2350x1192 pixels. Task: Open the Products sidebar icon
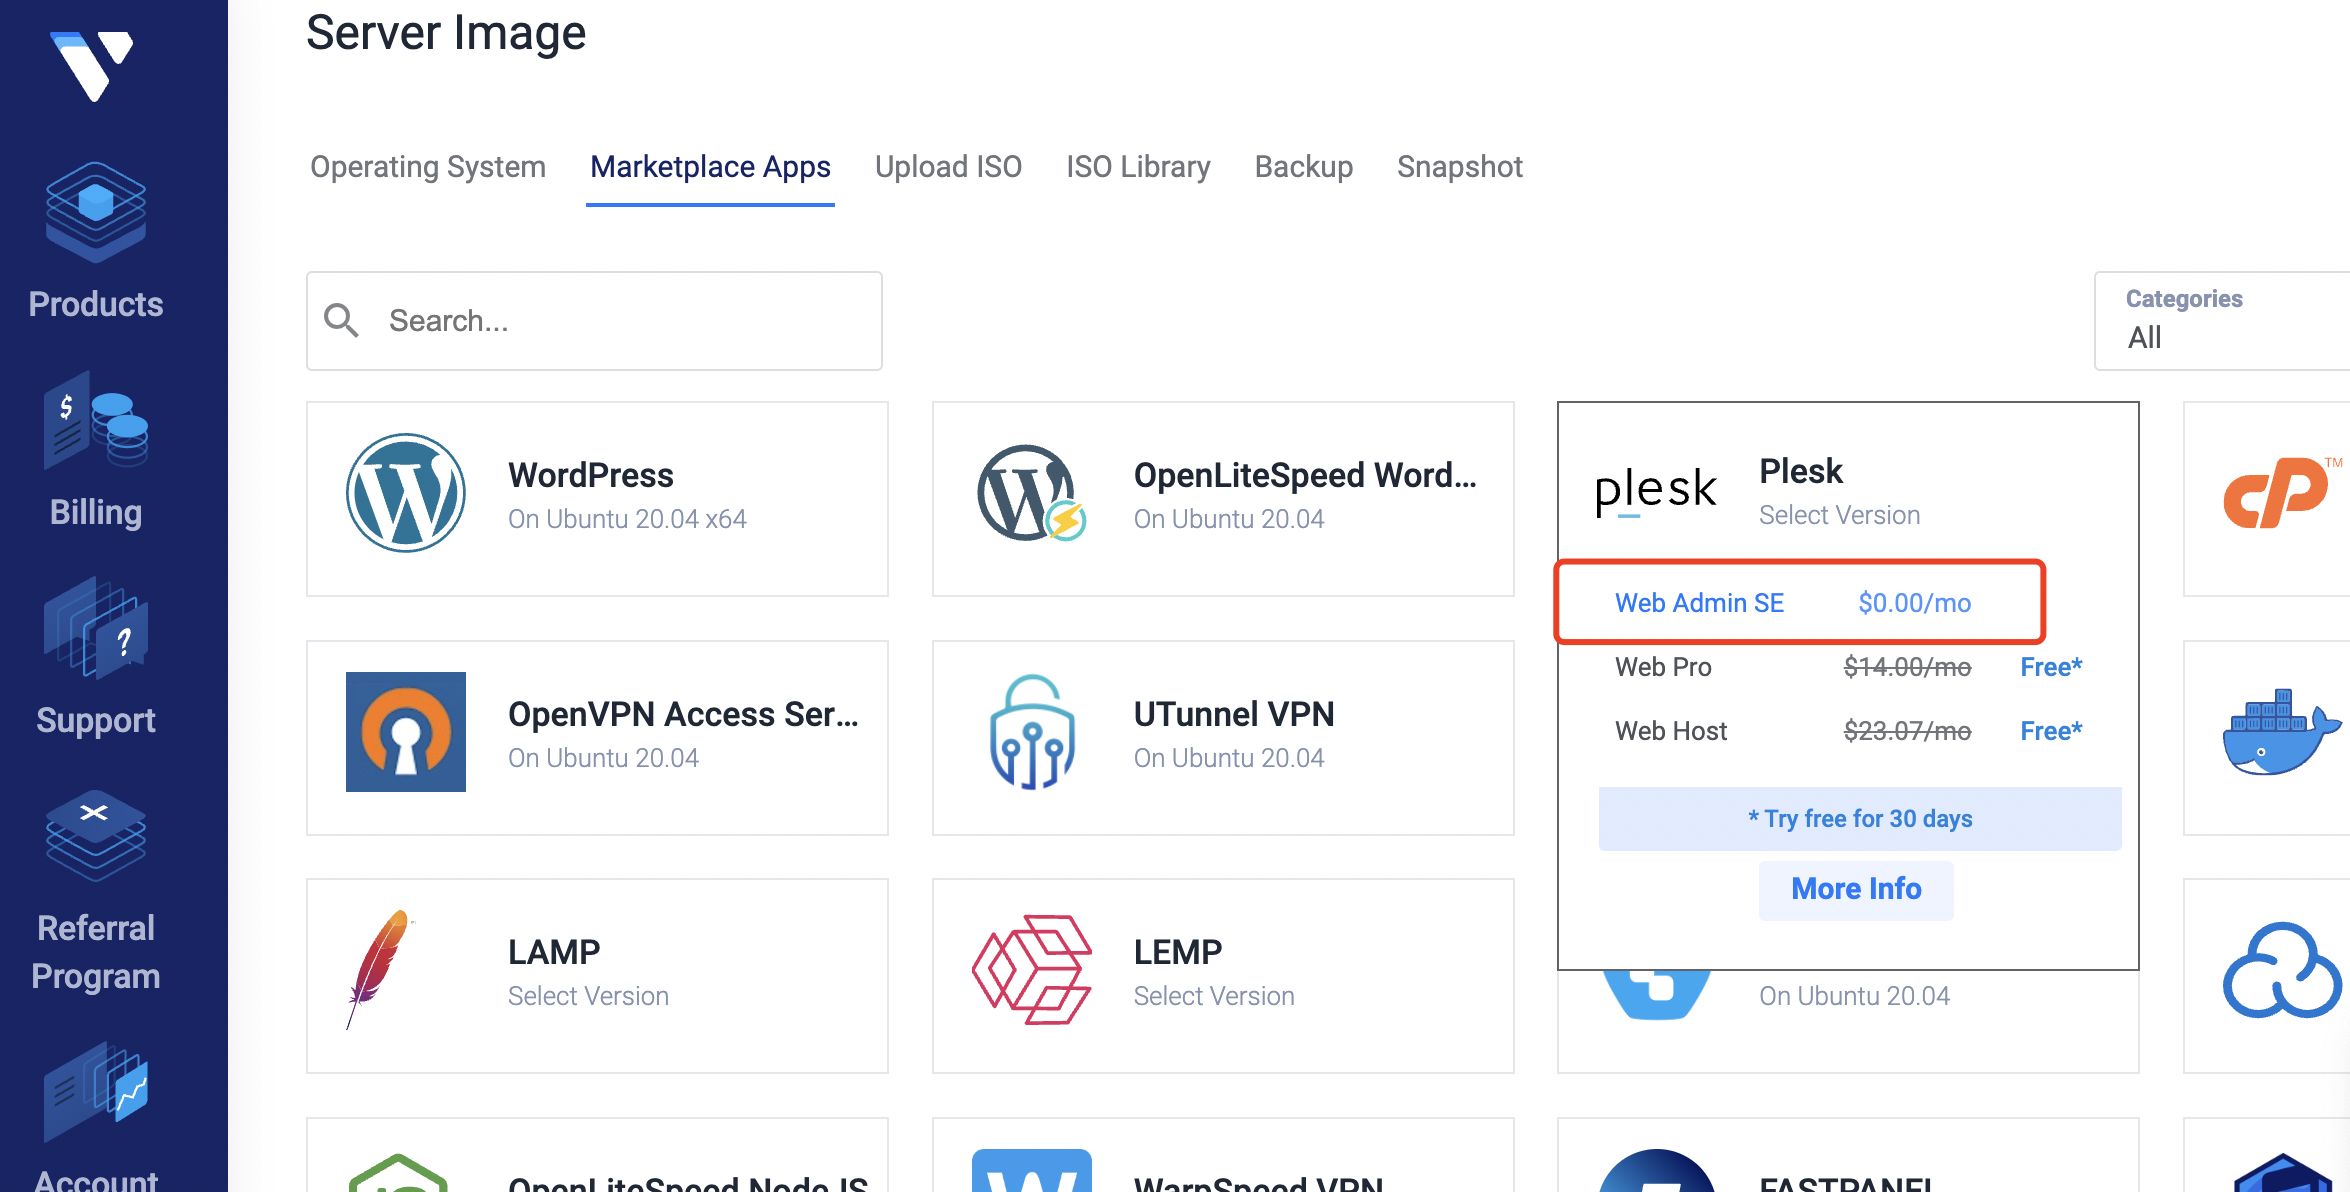(x=96, y=212)
